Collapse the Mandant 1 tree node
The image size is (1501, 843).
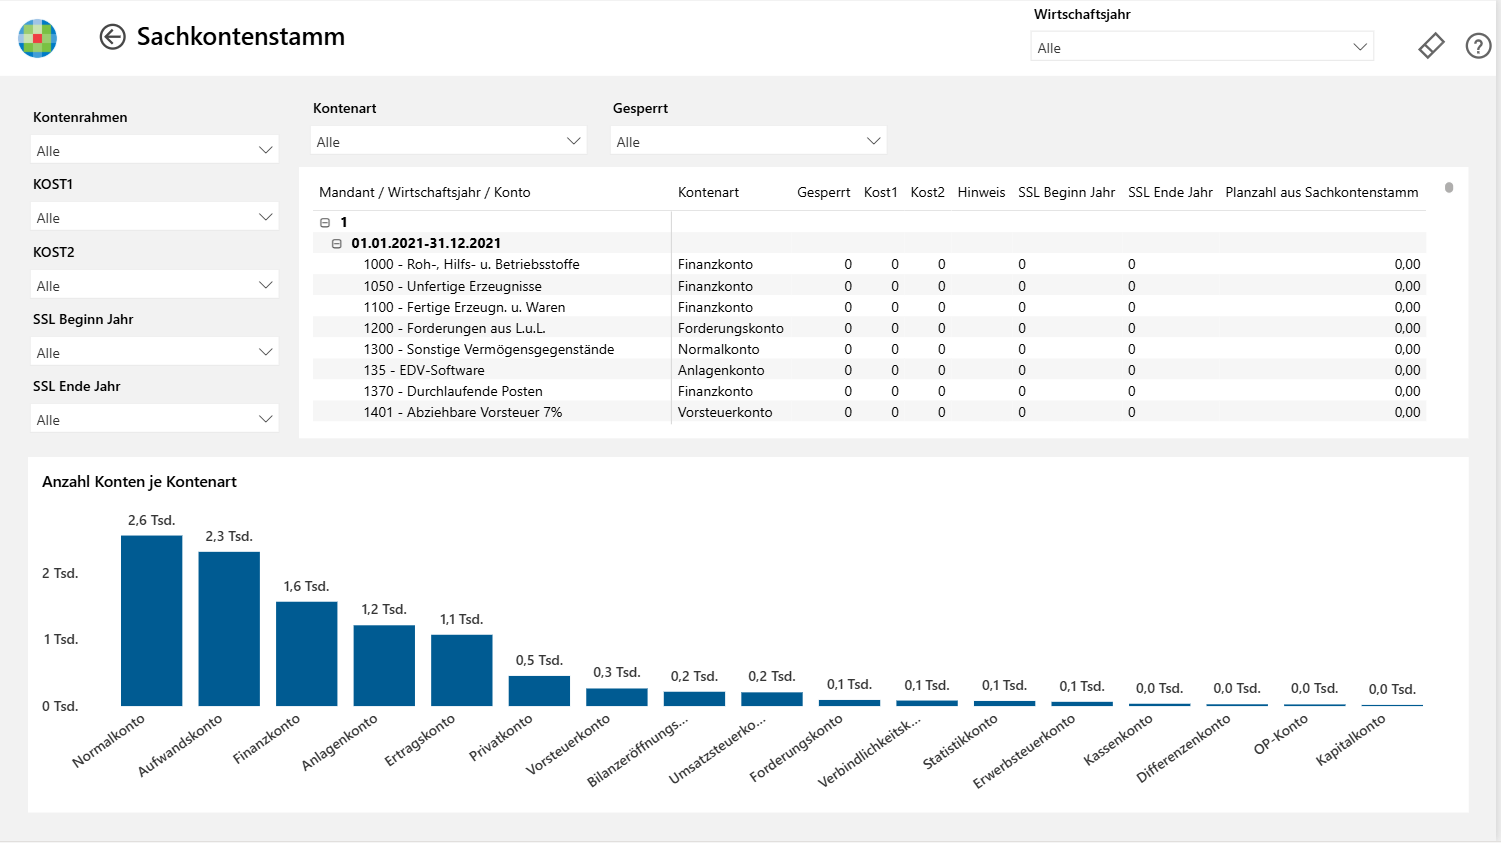pyautogui.click(x=325, y=223)
